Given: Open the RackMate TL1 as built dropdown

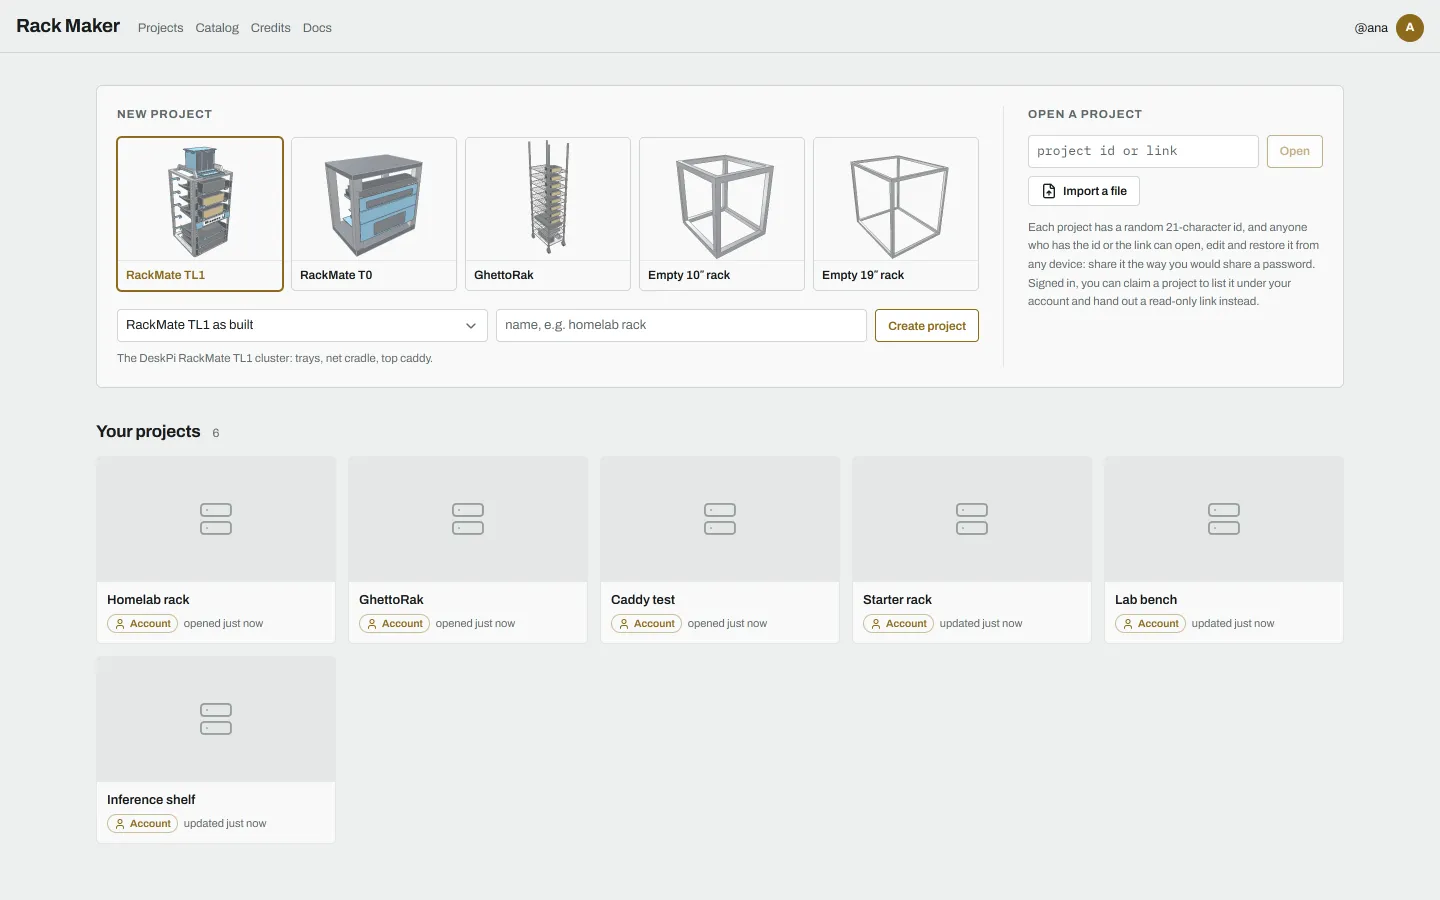Looking at the screenshot, I should tap(302, 325).
